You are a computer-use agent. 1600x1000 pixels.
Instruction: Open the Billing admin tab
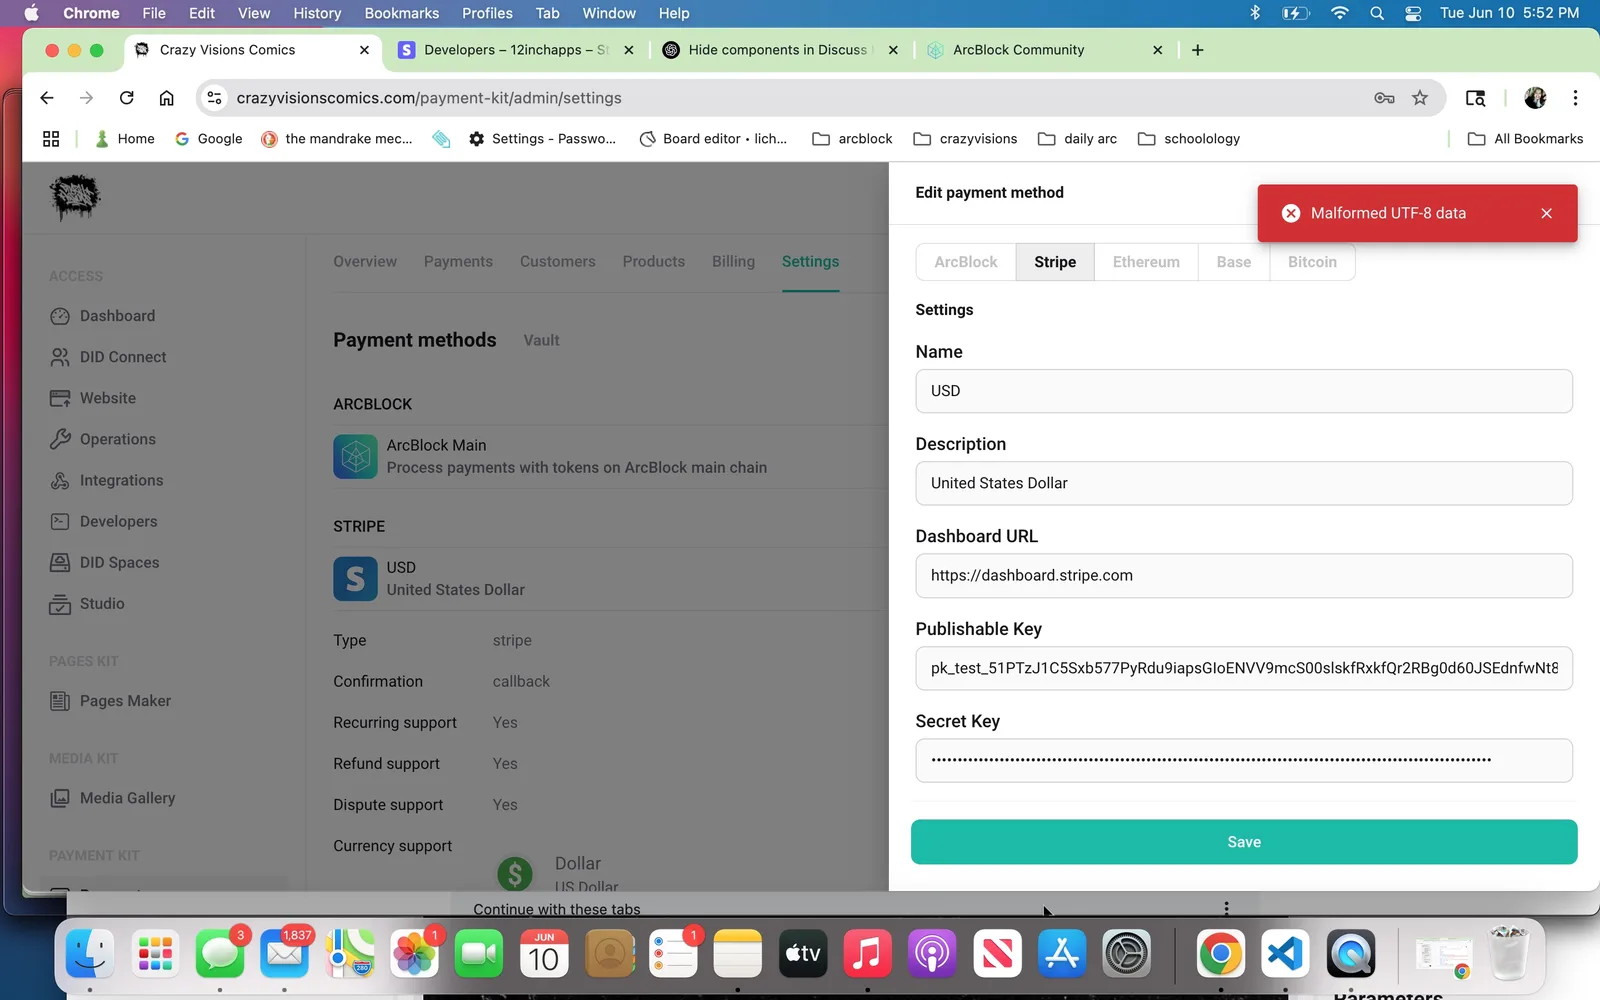(733, 262)
